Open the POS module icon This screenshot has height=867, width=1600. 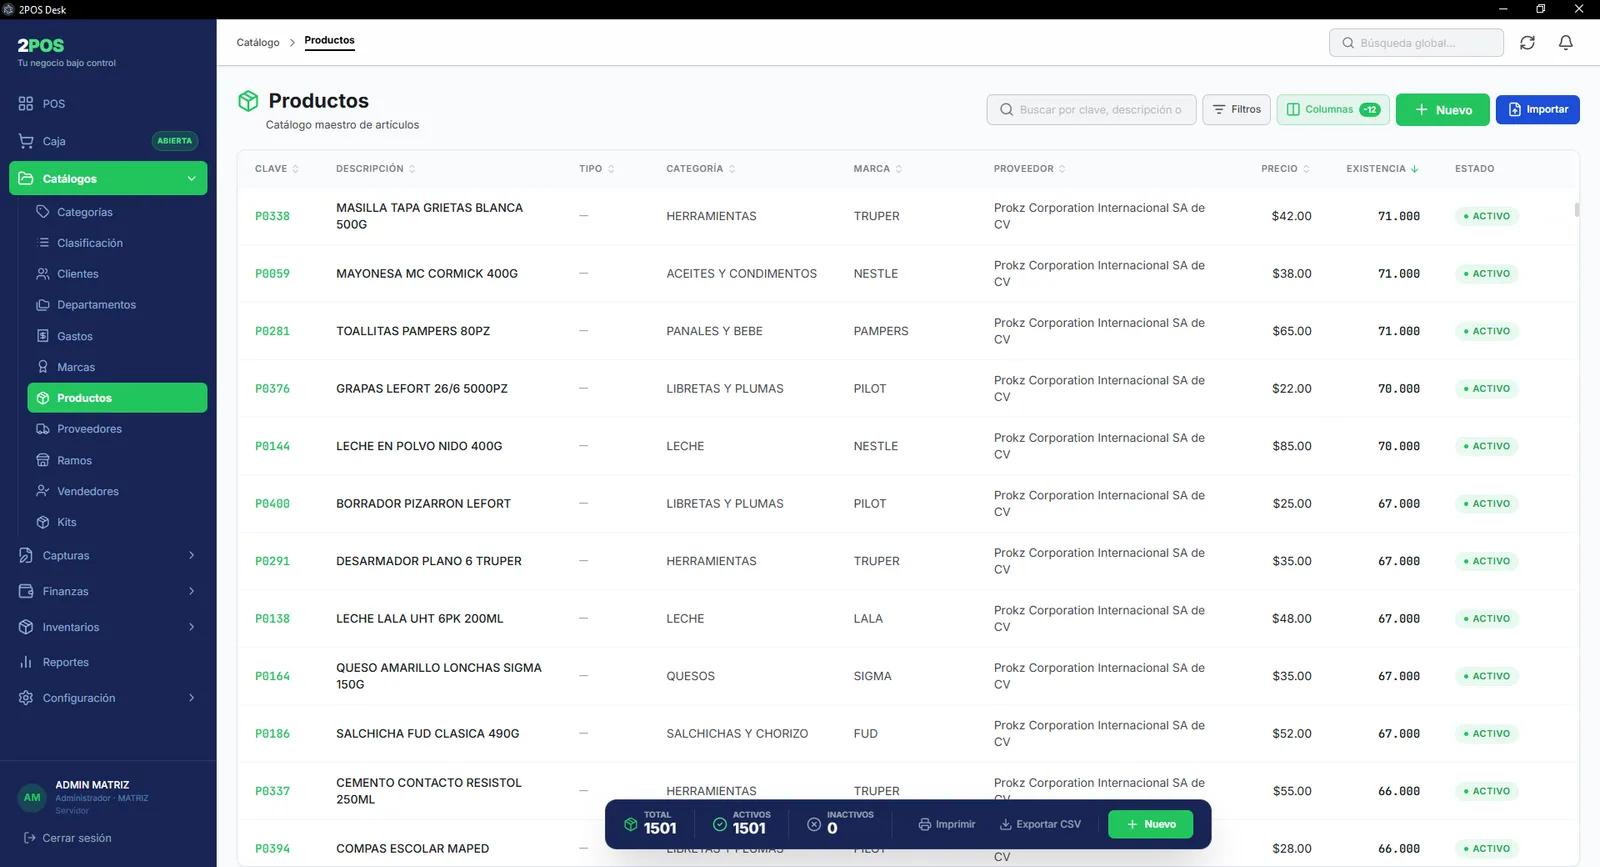coord(26,103)
